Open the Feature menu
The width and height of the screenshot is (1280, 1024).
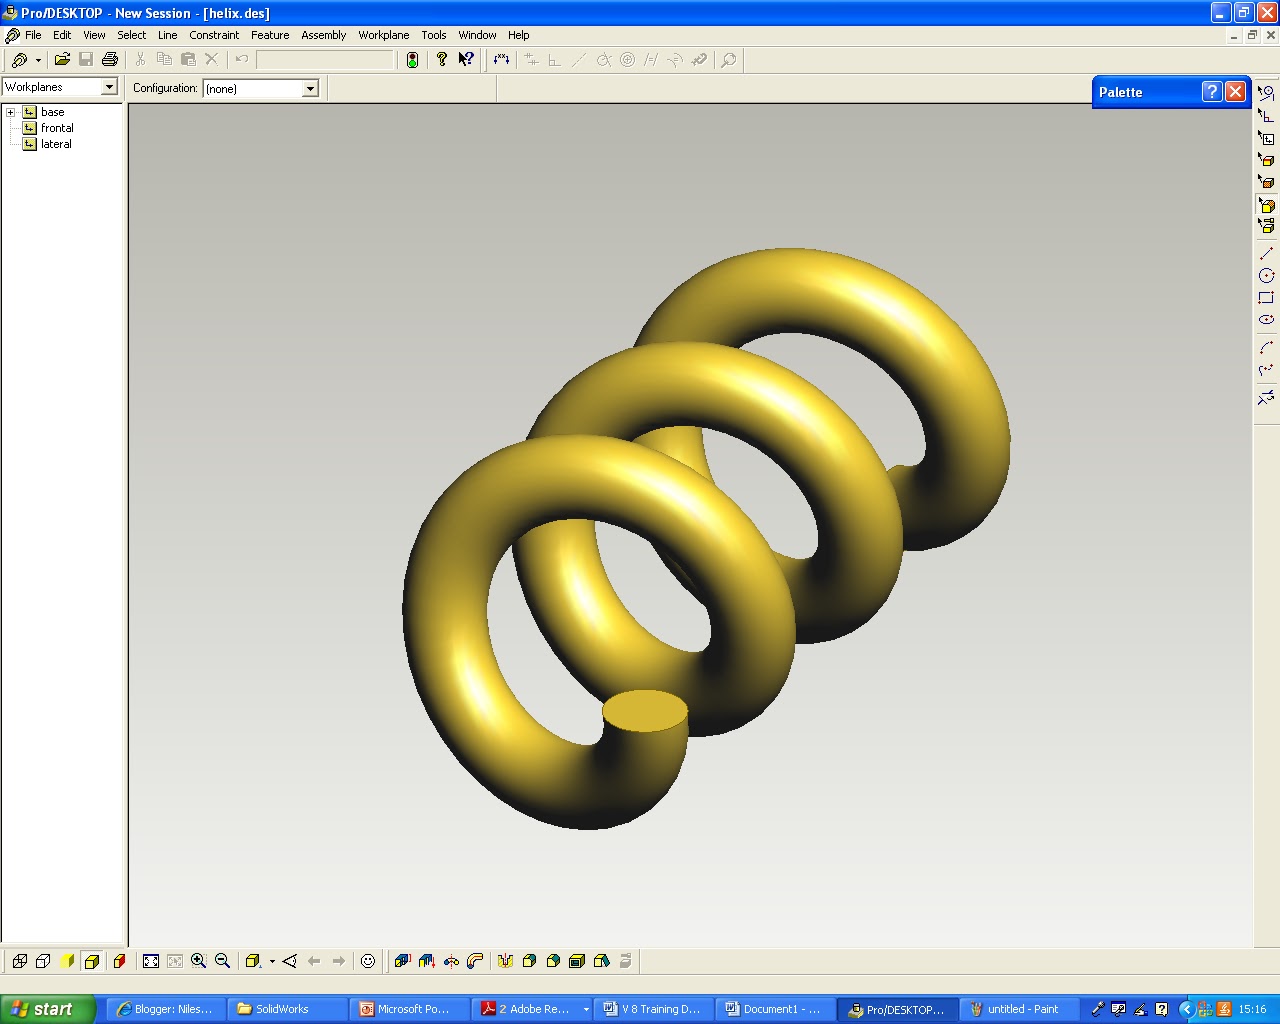coord(270,35)
